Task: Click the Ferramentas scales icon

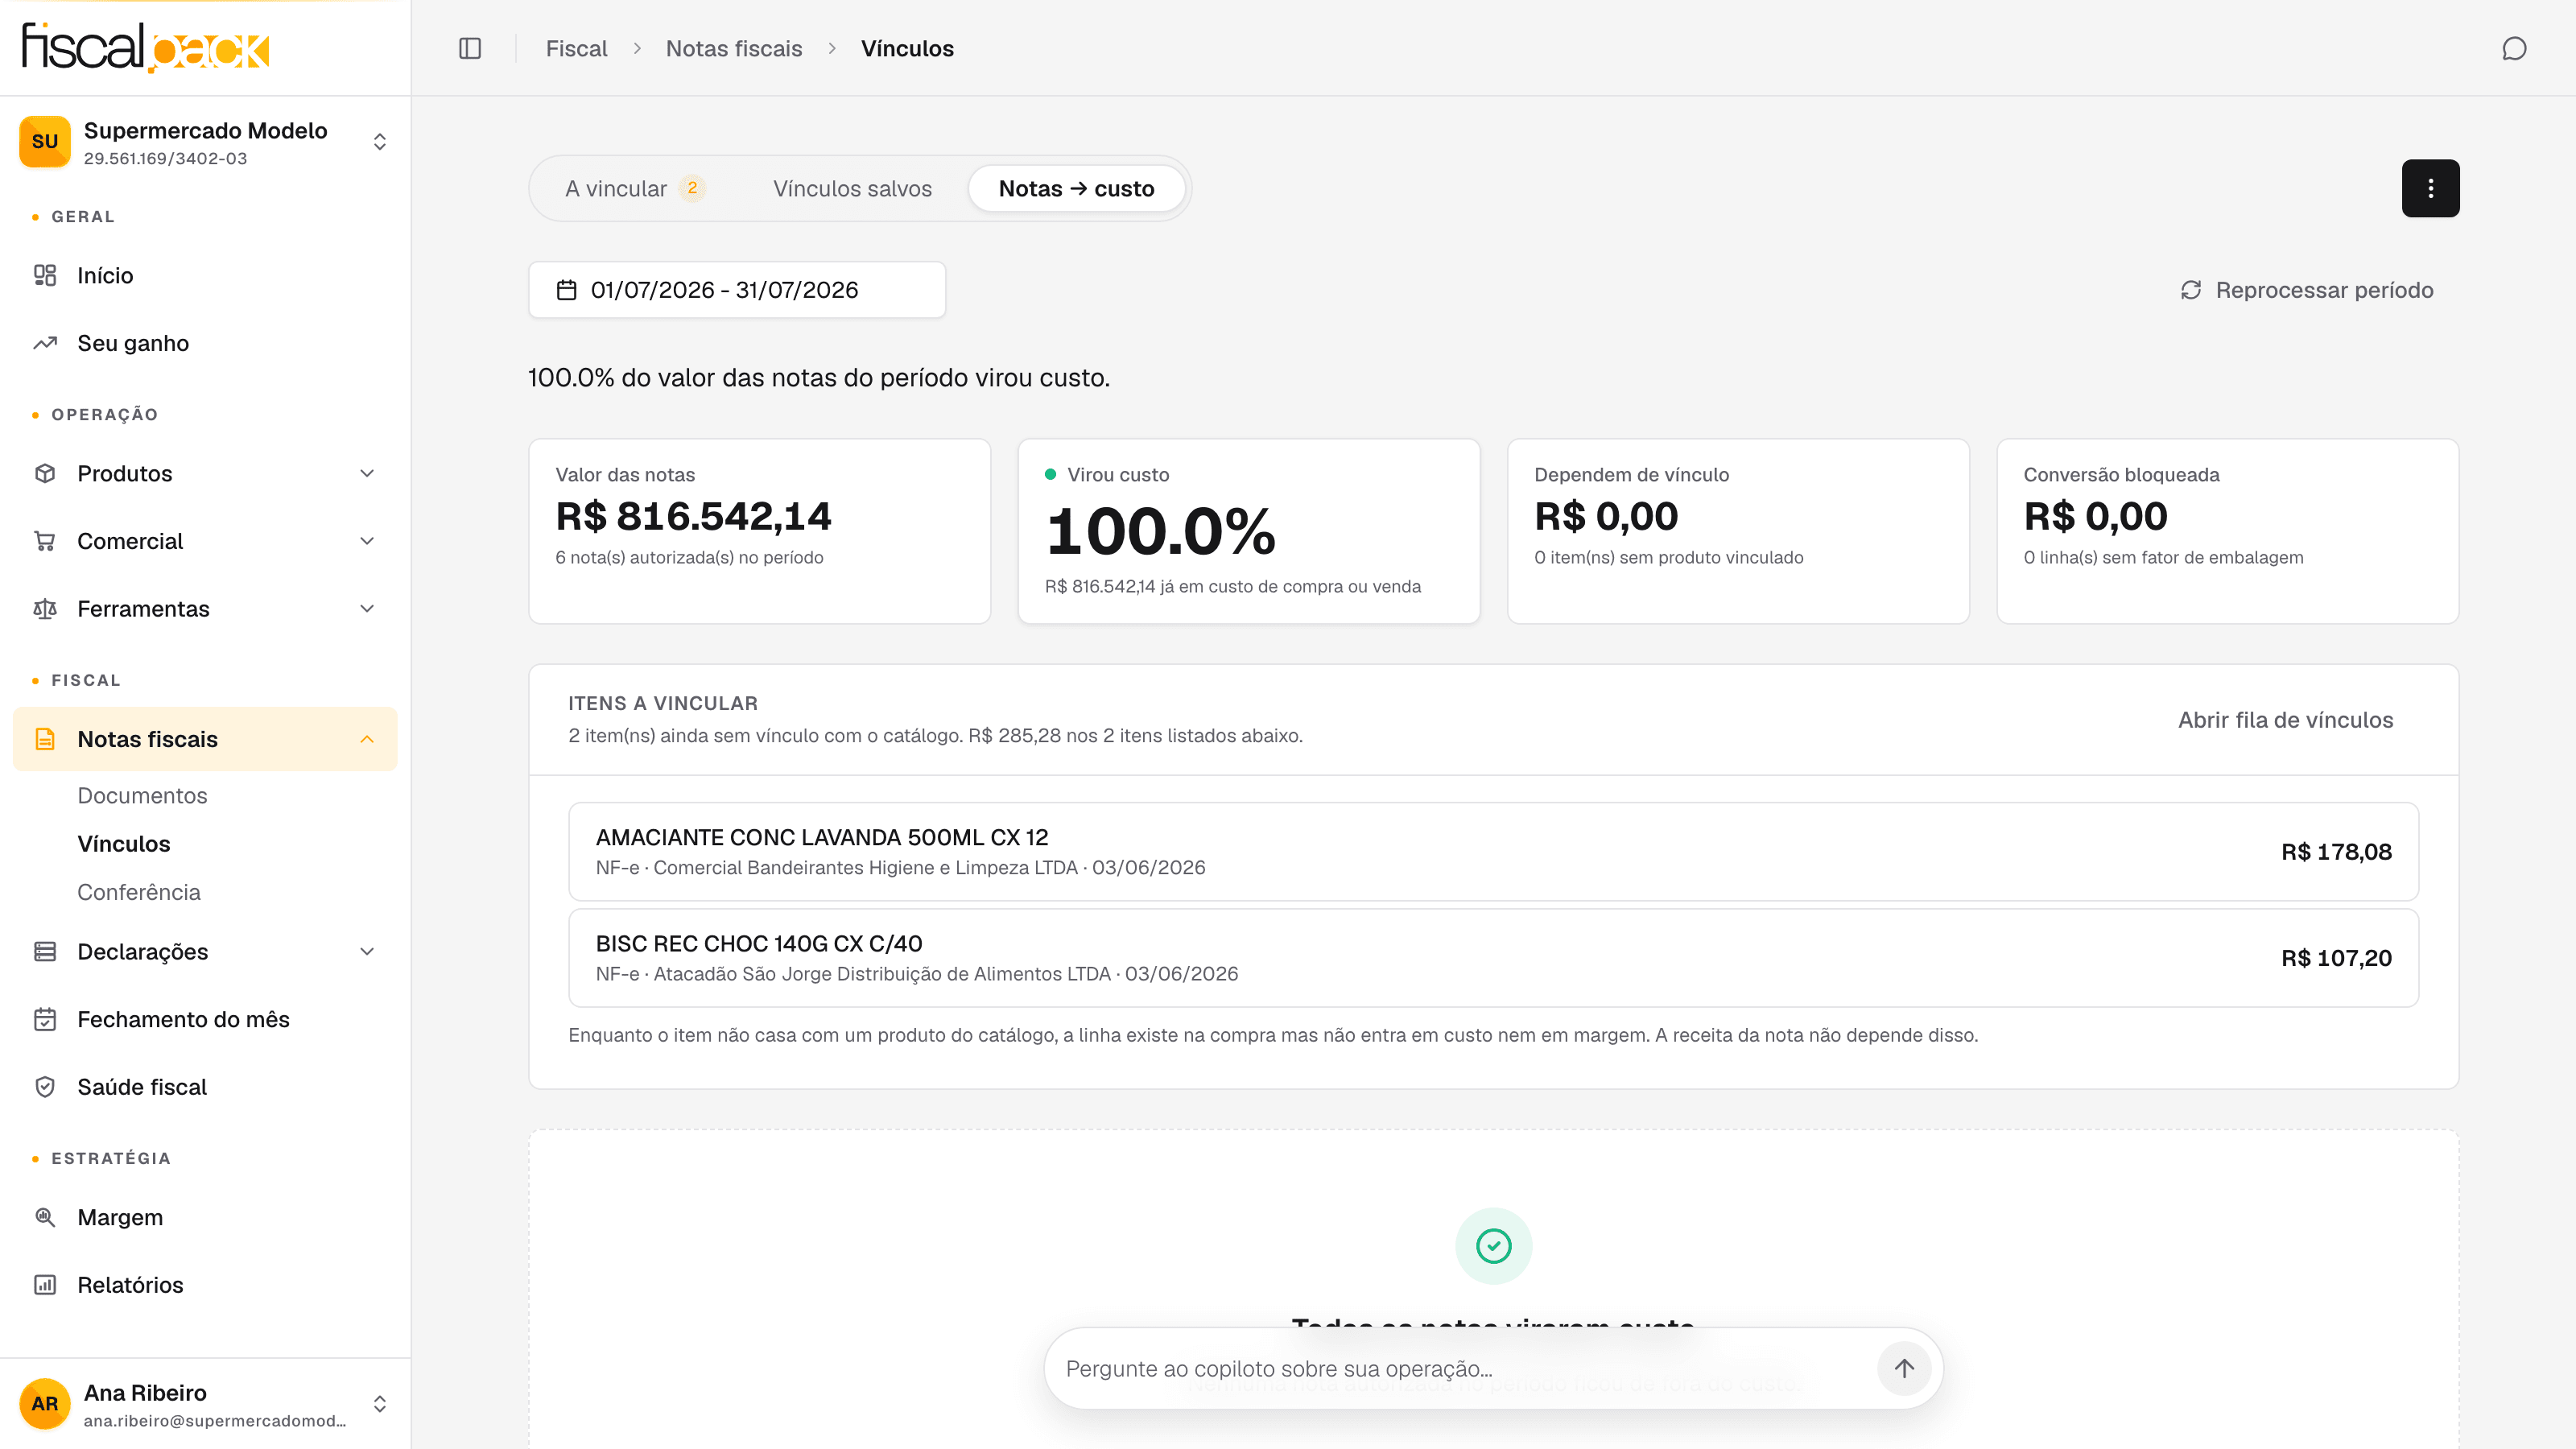Action: click(45, 609)
